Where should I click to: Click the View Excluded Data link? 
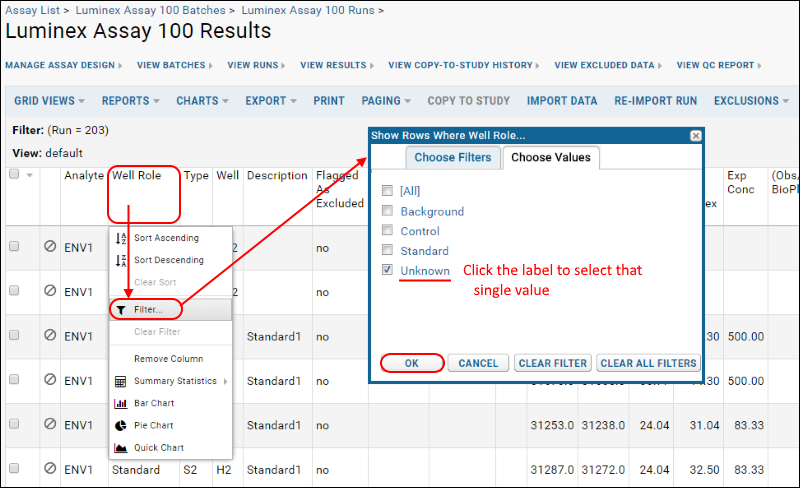(x=608, y=65)
